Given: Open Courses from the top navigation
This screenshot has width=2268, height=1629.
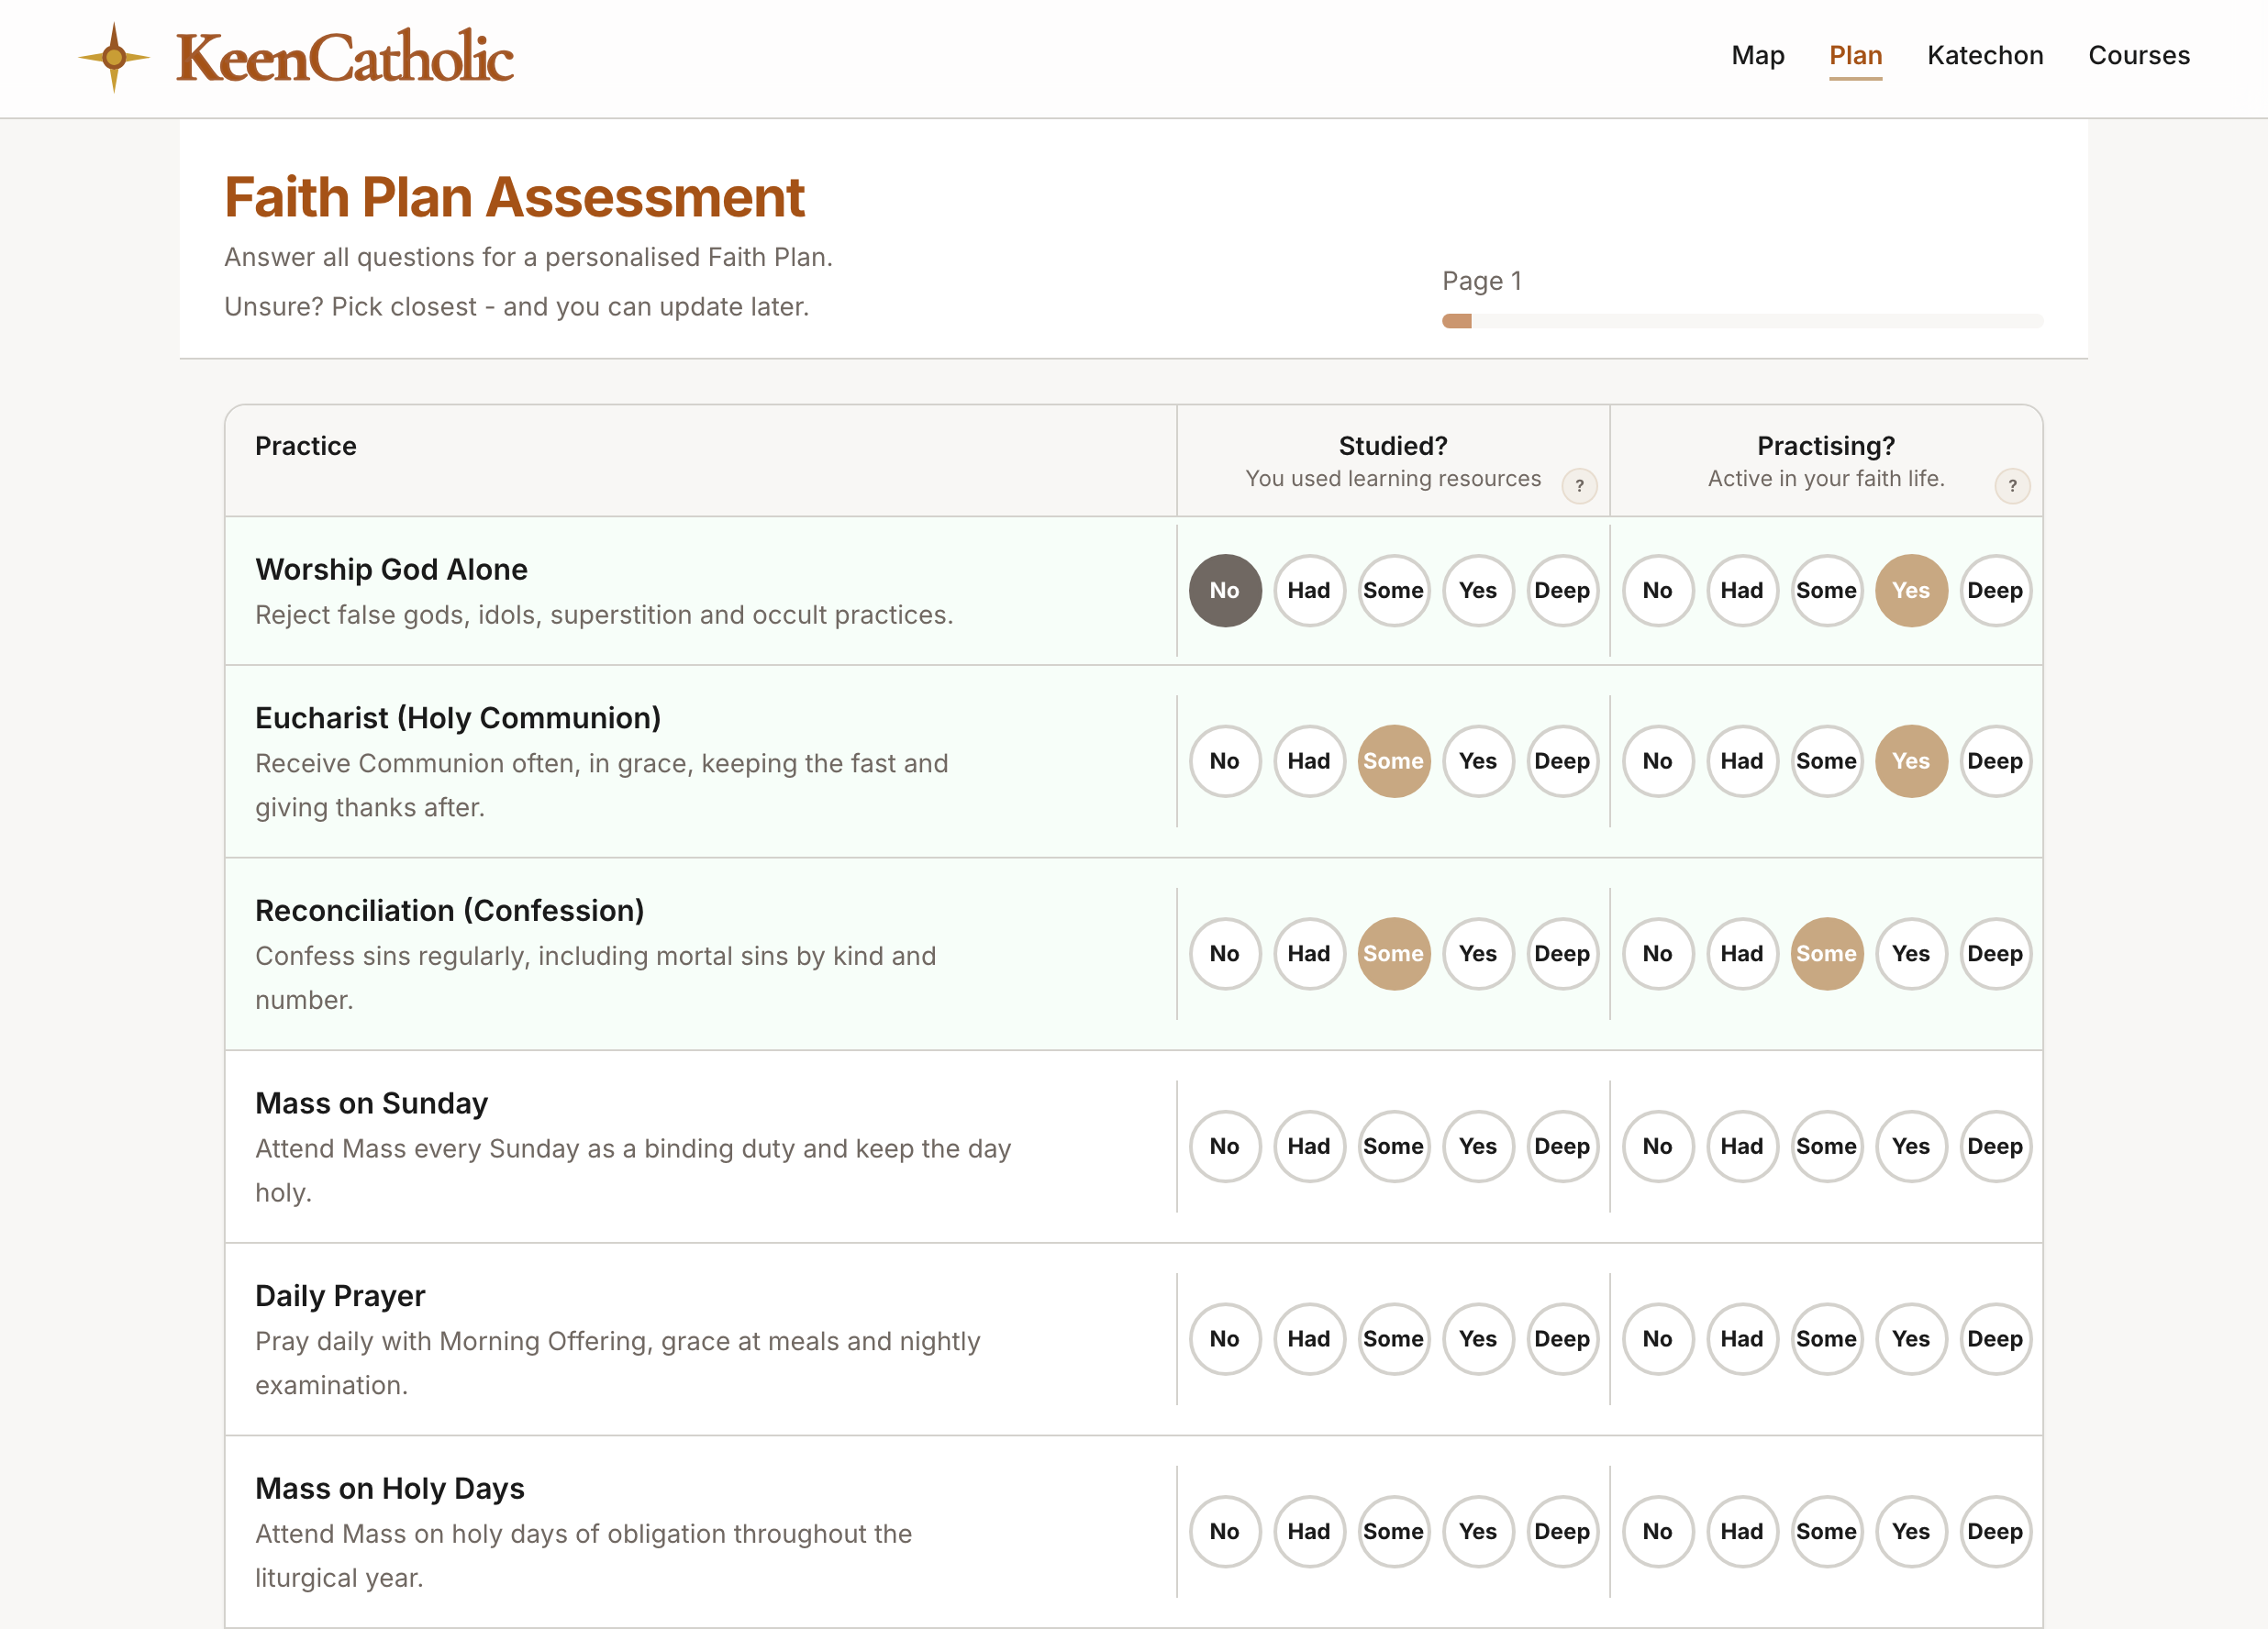Looking at the screenshot, I should [2139, 55].
